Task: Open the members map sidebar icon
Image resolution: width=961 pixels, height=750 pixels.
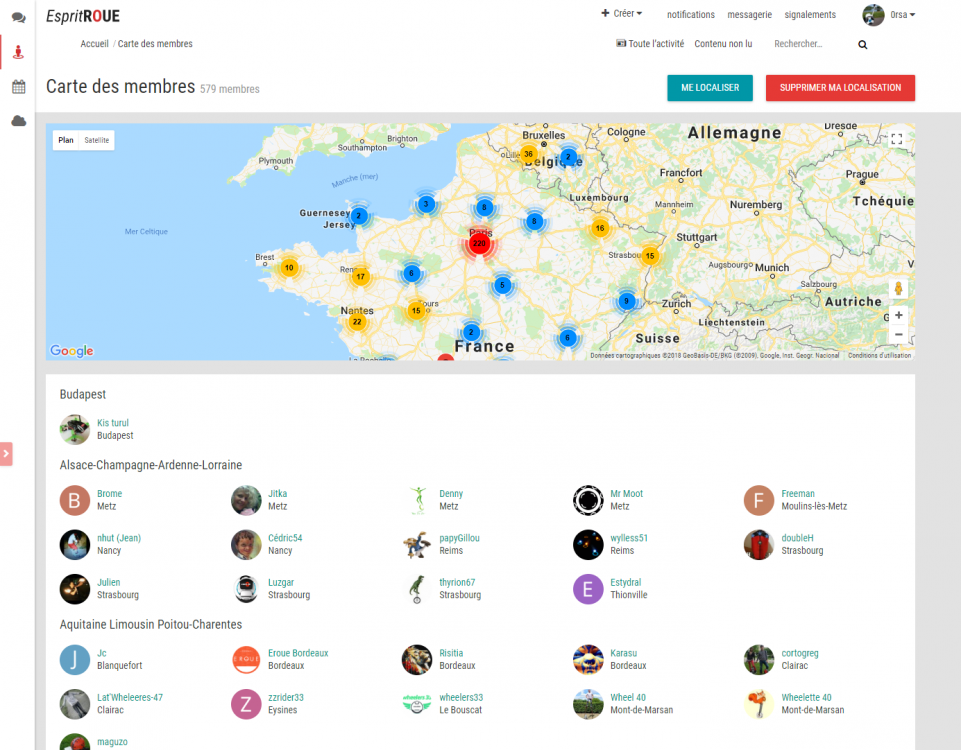Action: point(18,52)
